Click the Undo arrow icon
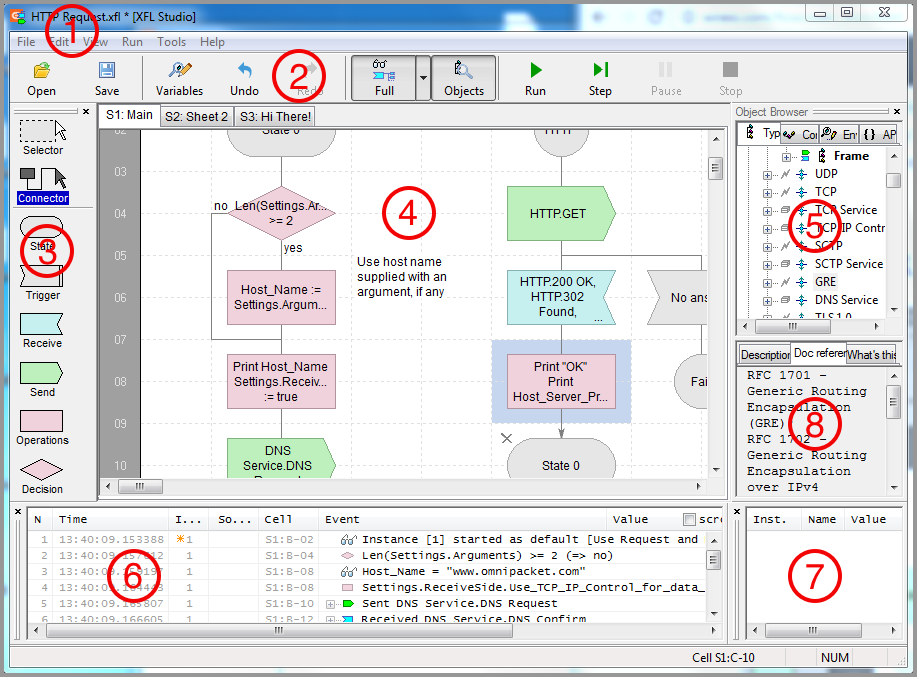 (x=244, y=78)
